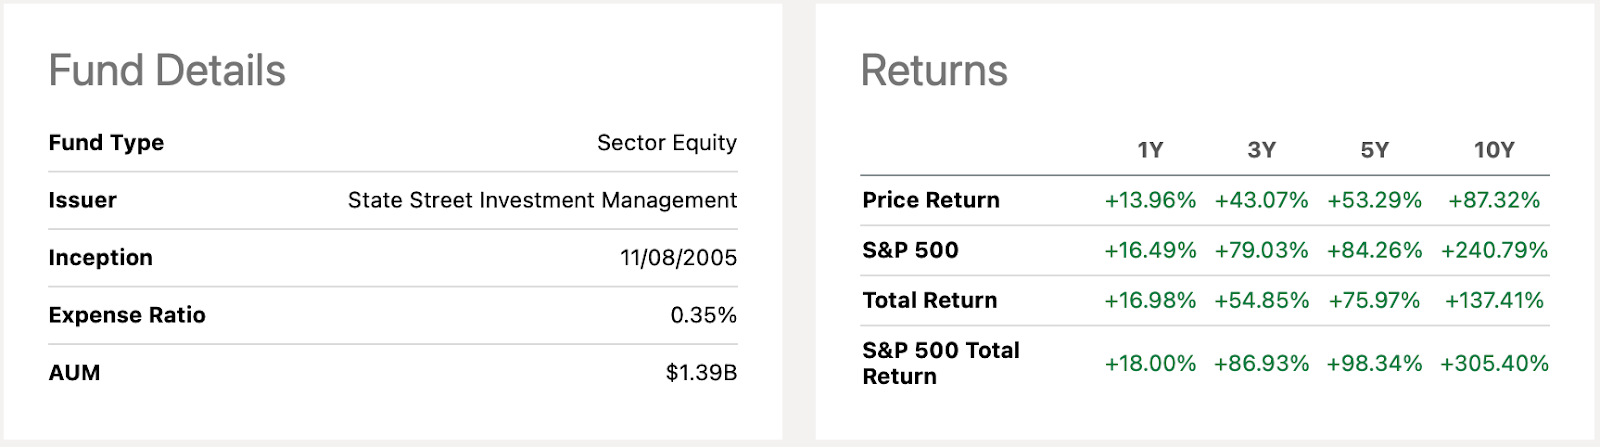This screenshot has height=447, width=1600.
Task: Pick the 10Y returns column header
Action: (1493, 150)
